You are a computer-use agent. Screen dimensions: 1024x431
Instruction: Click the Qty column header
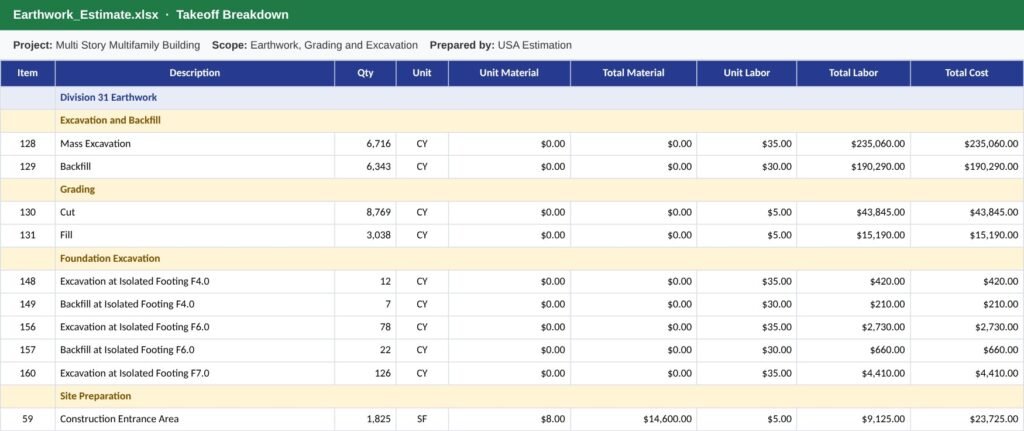click(x=365, y=73)
